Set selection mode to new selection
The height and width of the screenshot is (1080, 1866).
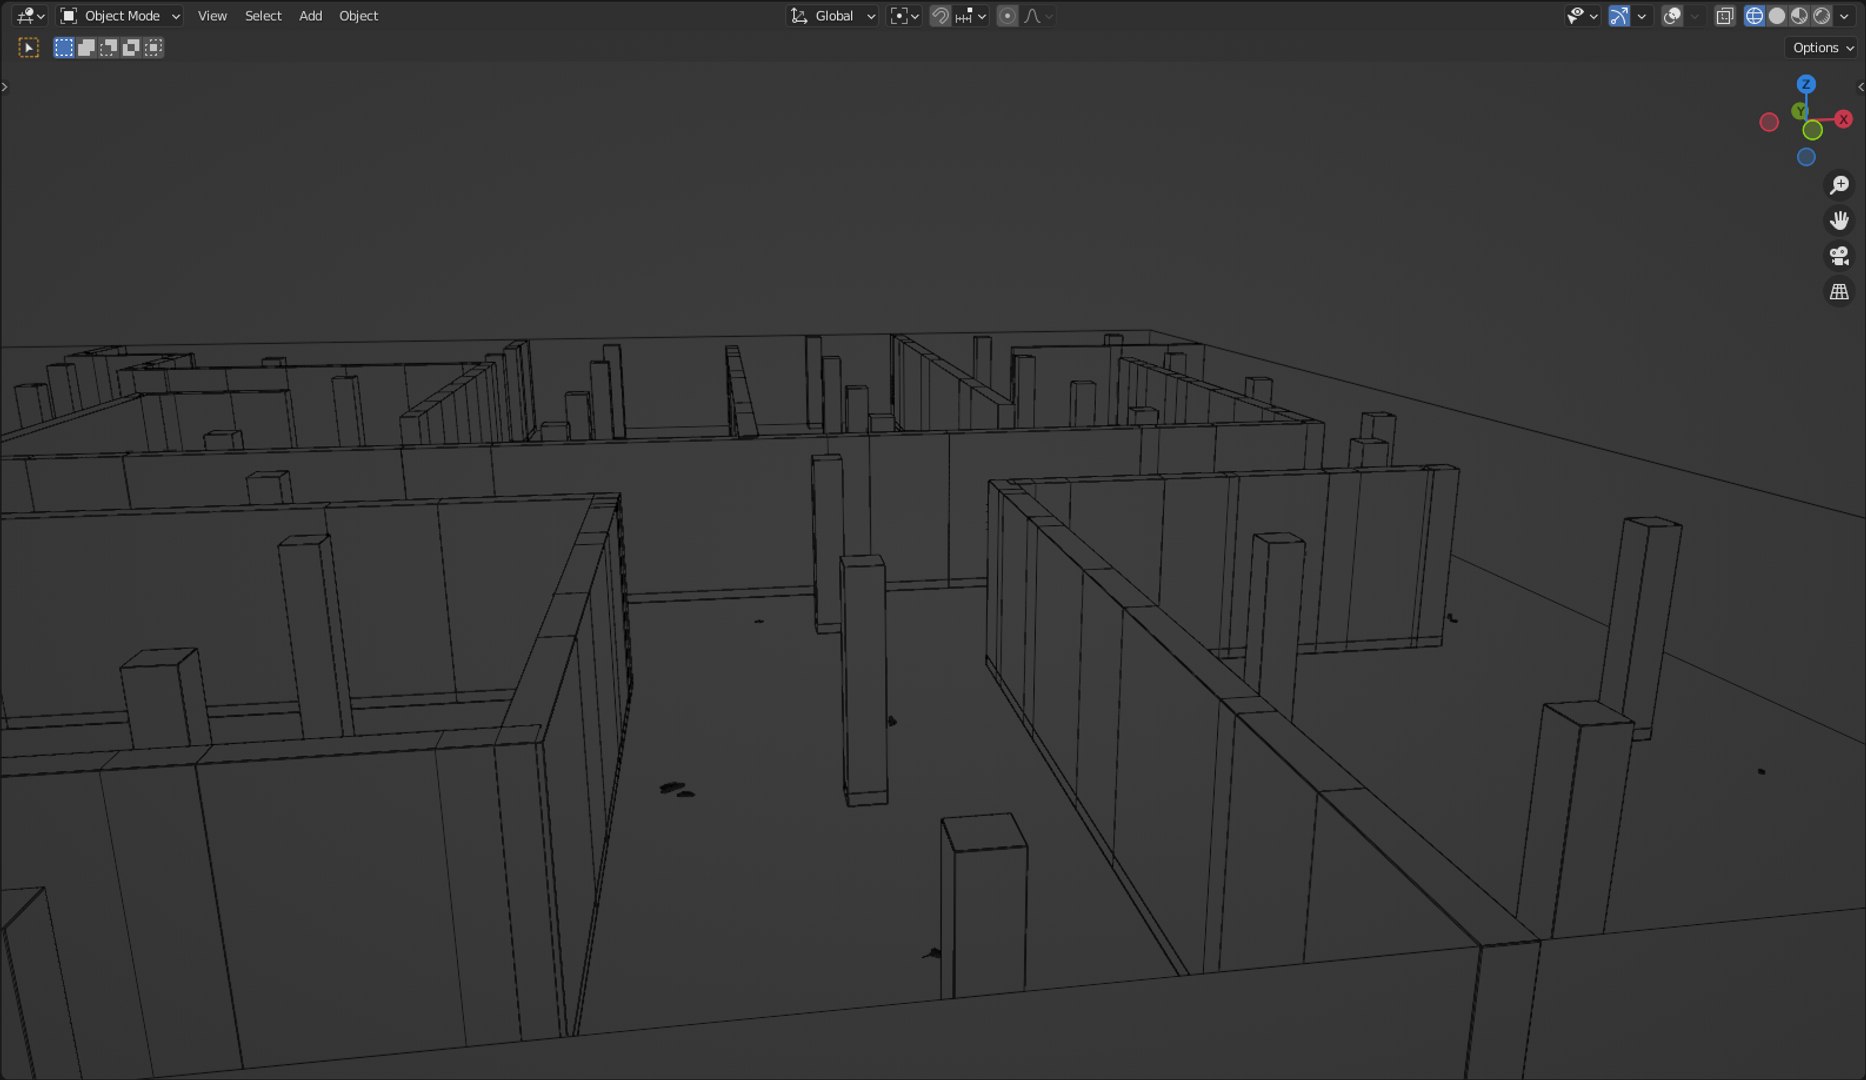[x=64, y=48]
